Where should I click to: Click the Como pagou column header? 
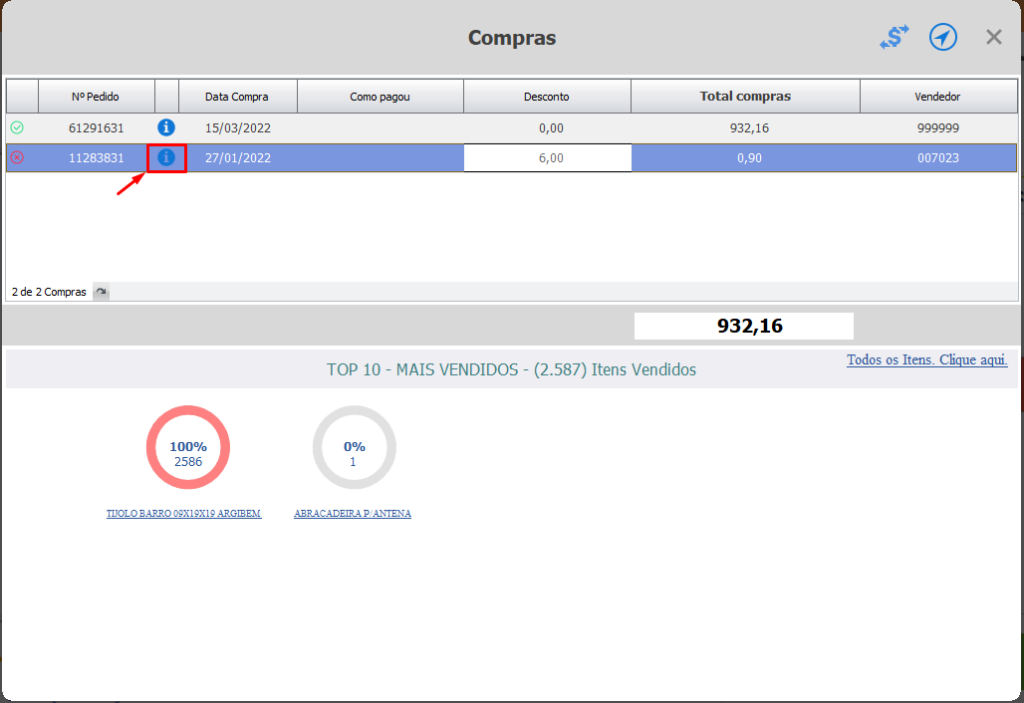coord(380,97)
